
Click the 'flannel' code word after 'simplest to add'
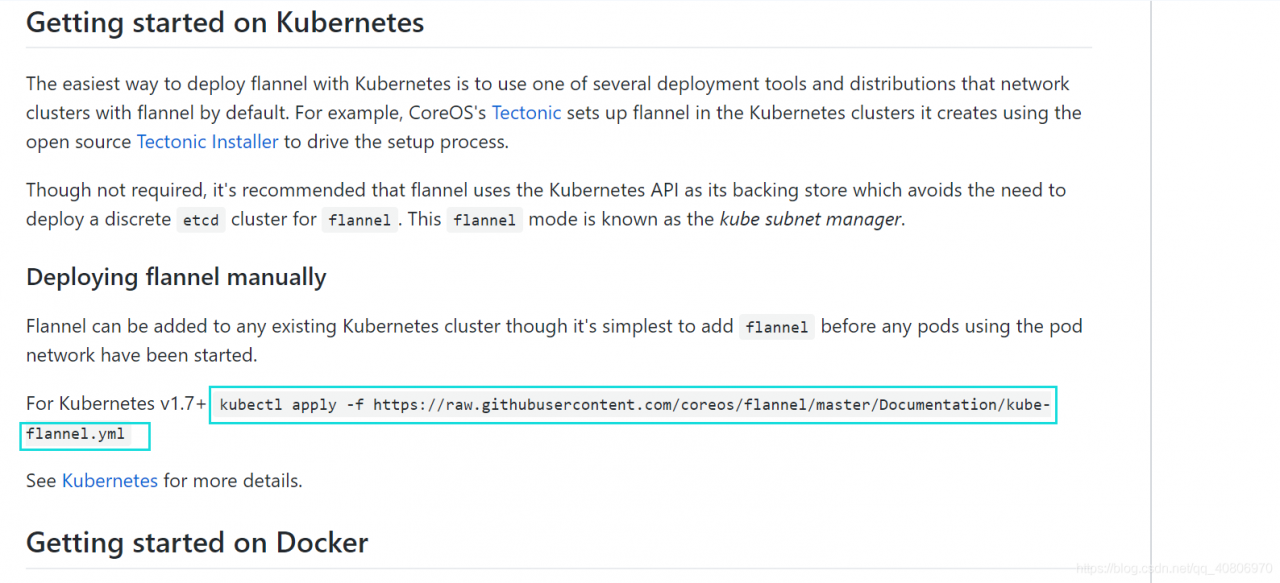coord(777,327)
